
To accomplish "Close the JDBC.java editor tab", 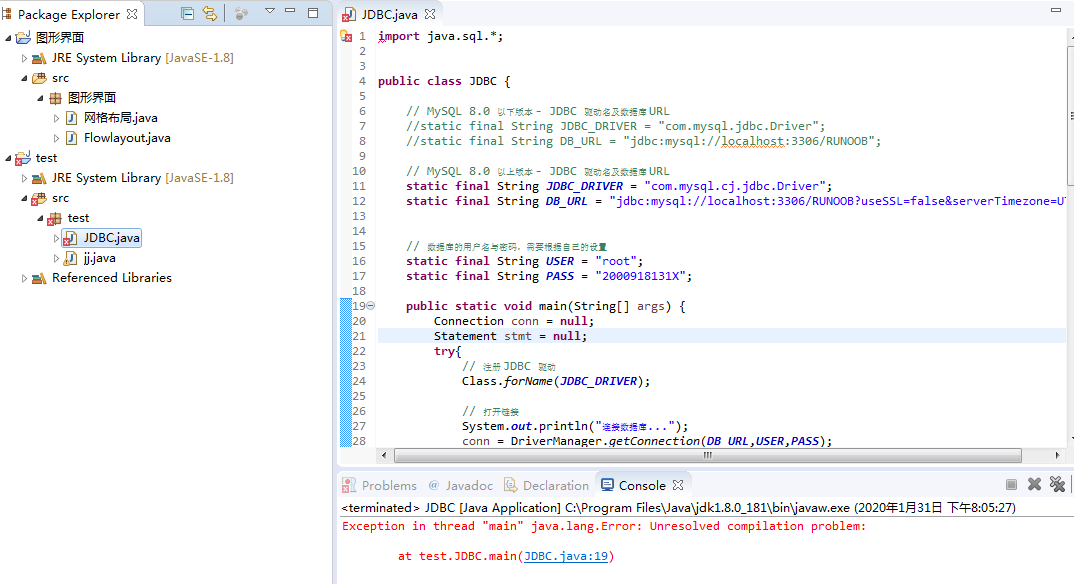I will coord(429,14).
